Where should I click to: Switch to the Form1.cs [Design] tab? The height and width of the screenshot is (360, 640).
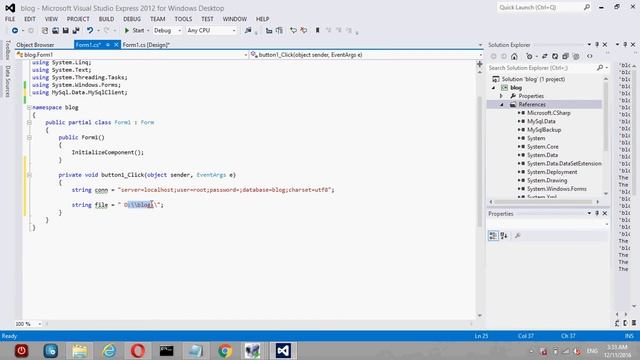tap(146, 45)
